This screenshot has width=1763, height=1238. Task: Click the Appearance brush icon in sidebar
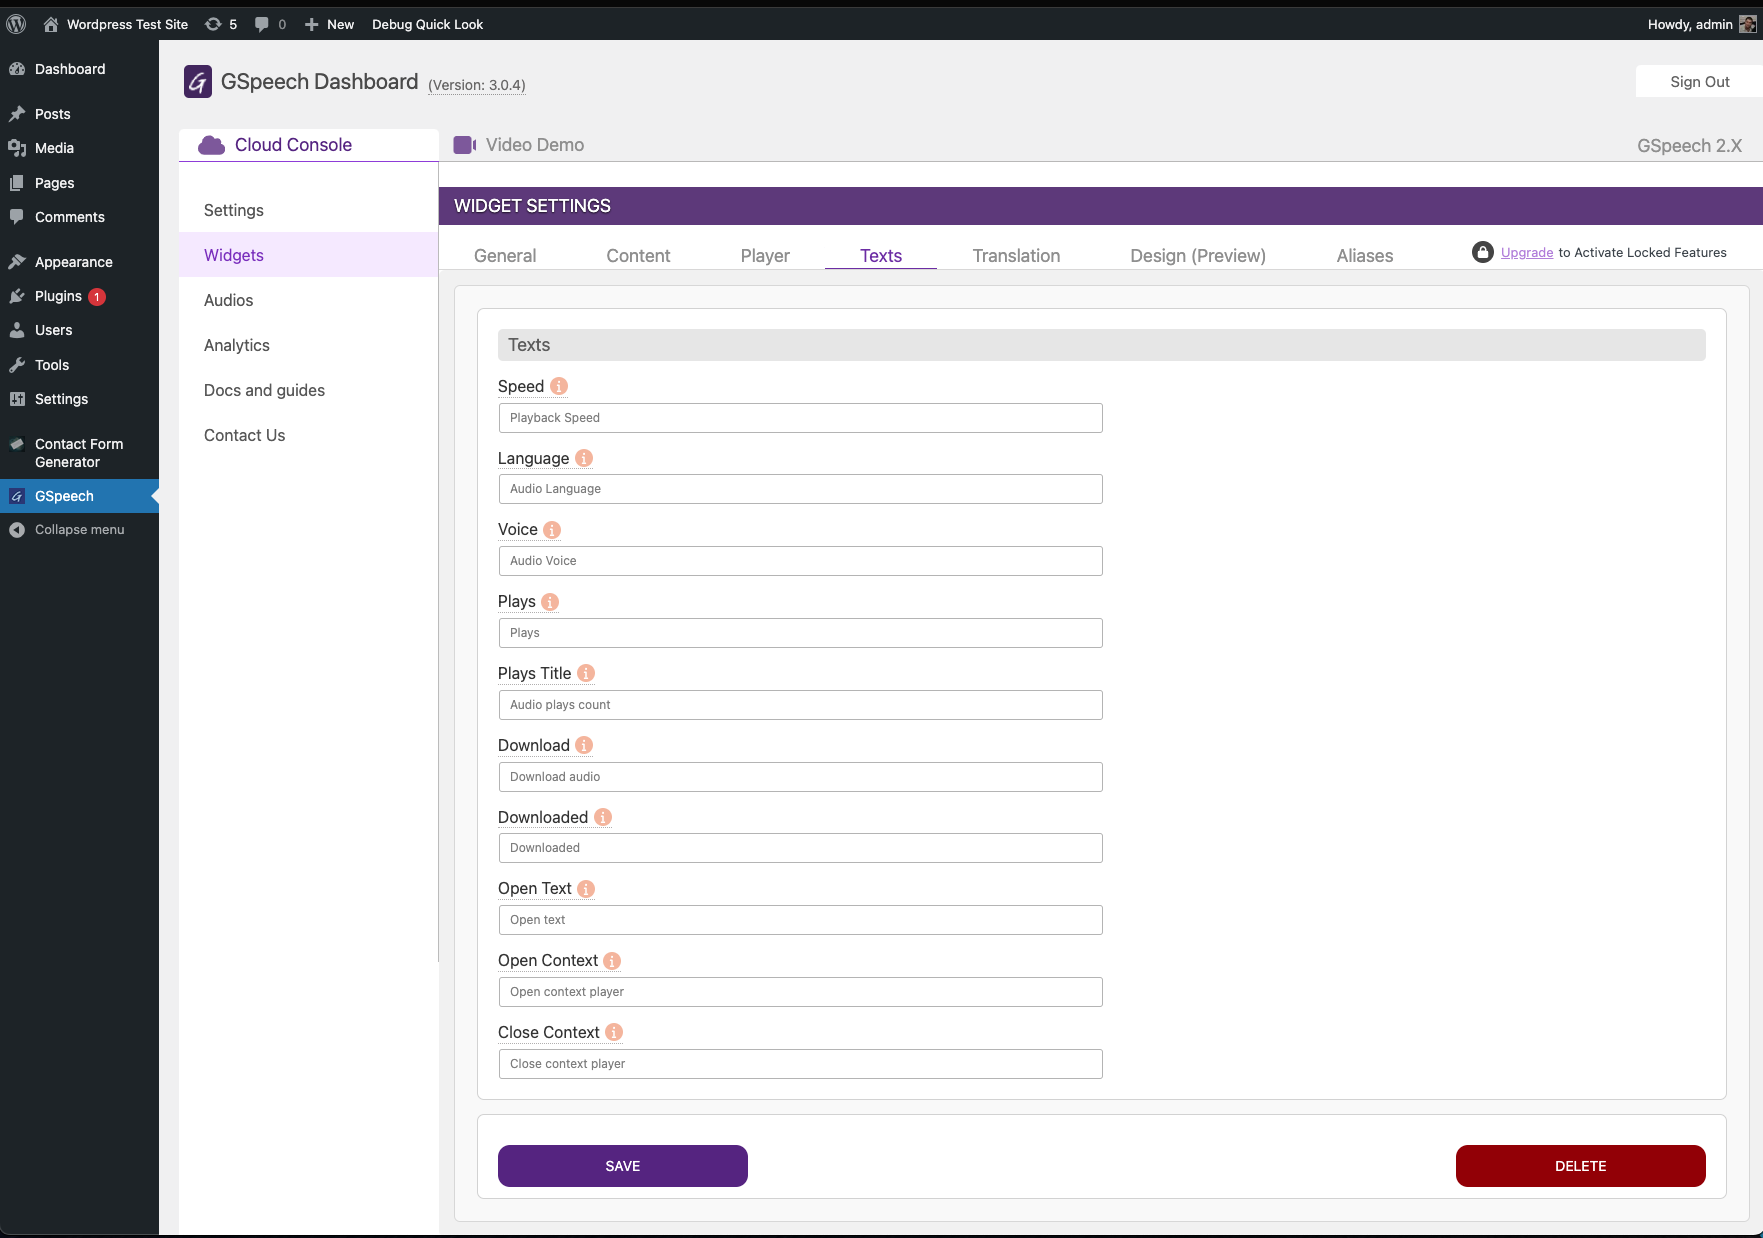click(x=17, y=262)
